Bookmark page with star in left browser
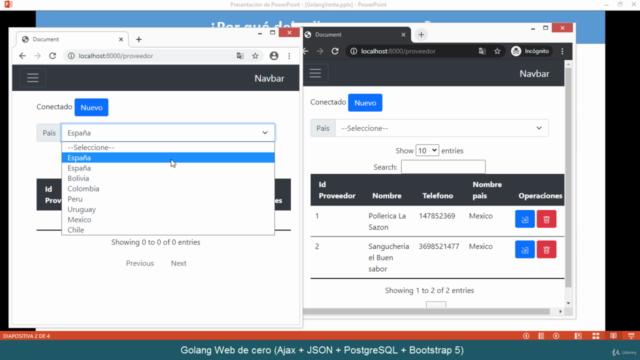 coord(255,56)
